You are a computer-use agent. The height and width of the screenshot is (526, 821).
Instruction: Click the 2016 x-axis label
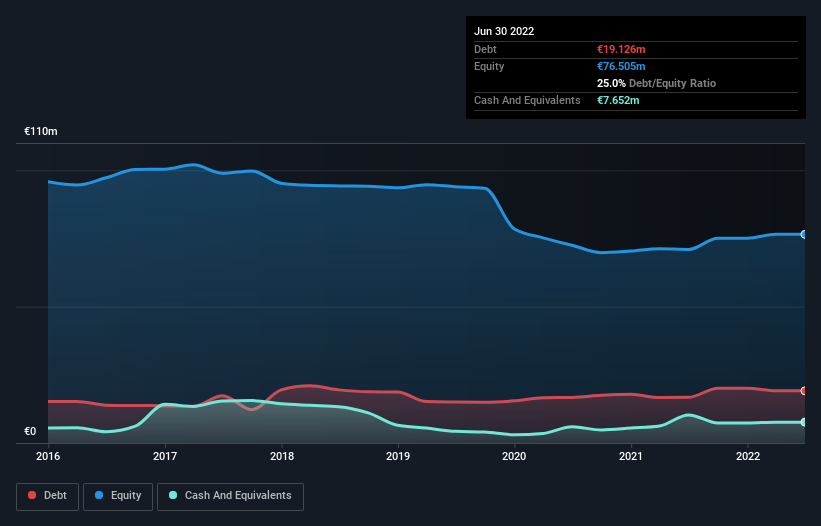[48, 456]
